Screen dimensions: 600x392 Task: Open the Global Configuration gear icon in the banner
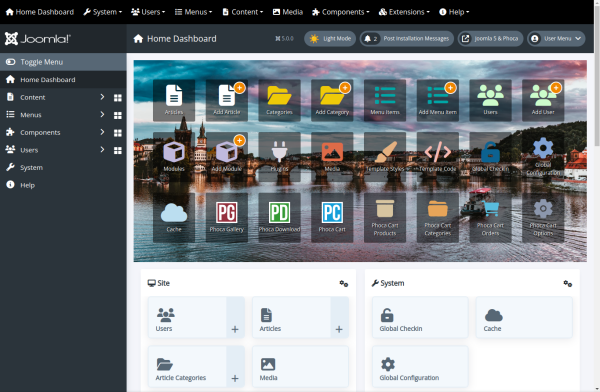click(x=543, y=157)
